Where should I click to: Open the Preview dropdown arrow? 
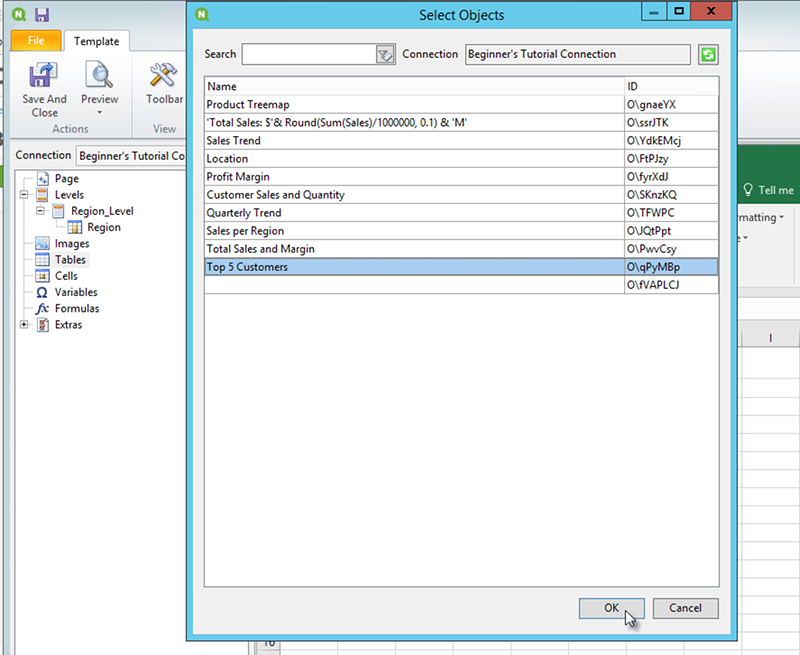99,113
